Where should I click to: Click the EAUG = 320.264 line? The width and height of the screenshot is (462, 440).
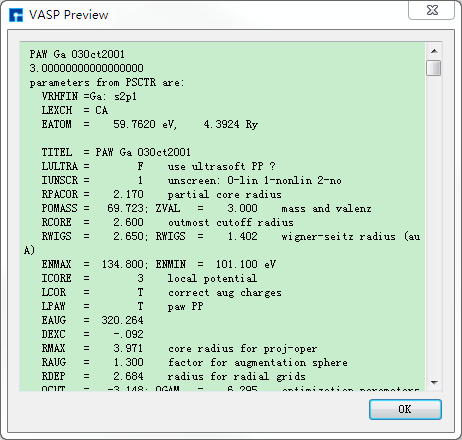(92, 320)
